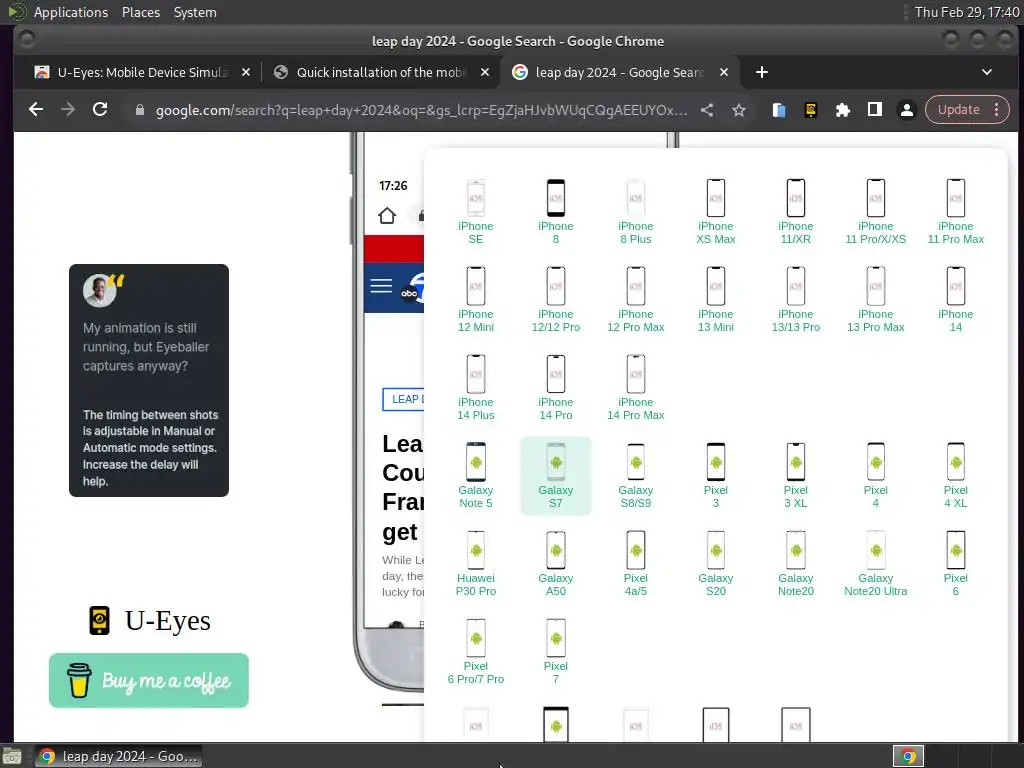This screenshot has width=1024, height=768.
Task: Select the iPhone 13 Pro Max device
Action: coord(875,300)
